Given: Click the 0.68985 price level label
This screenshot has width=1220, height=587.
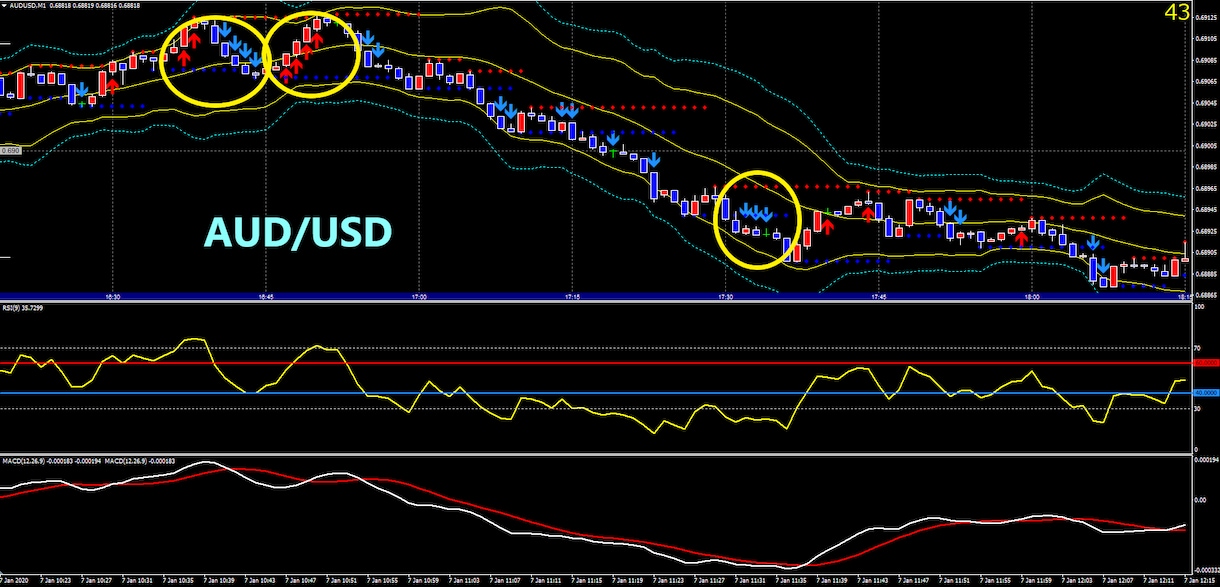Looking at the screenshot, I should tap(1206, 167).
